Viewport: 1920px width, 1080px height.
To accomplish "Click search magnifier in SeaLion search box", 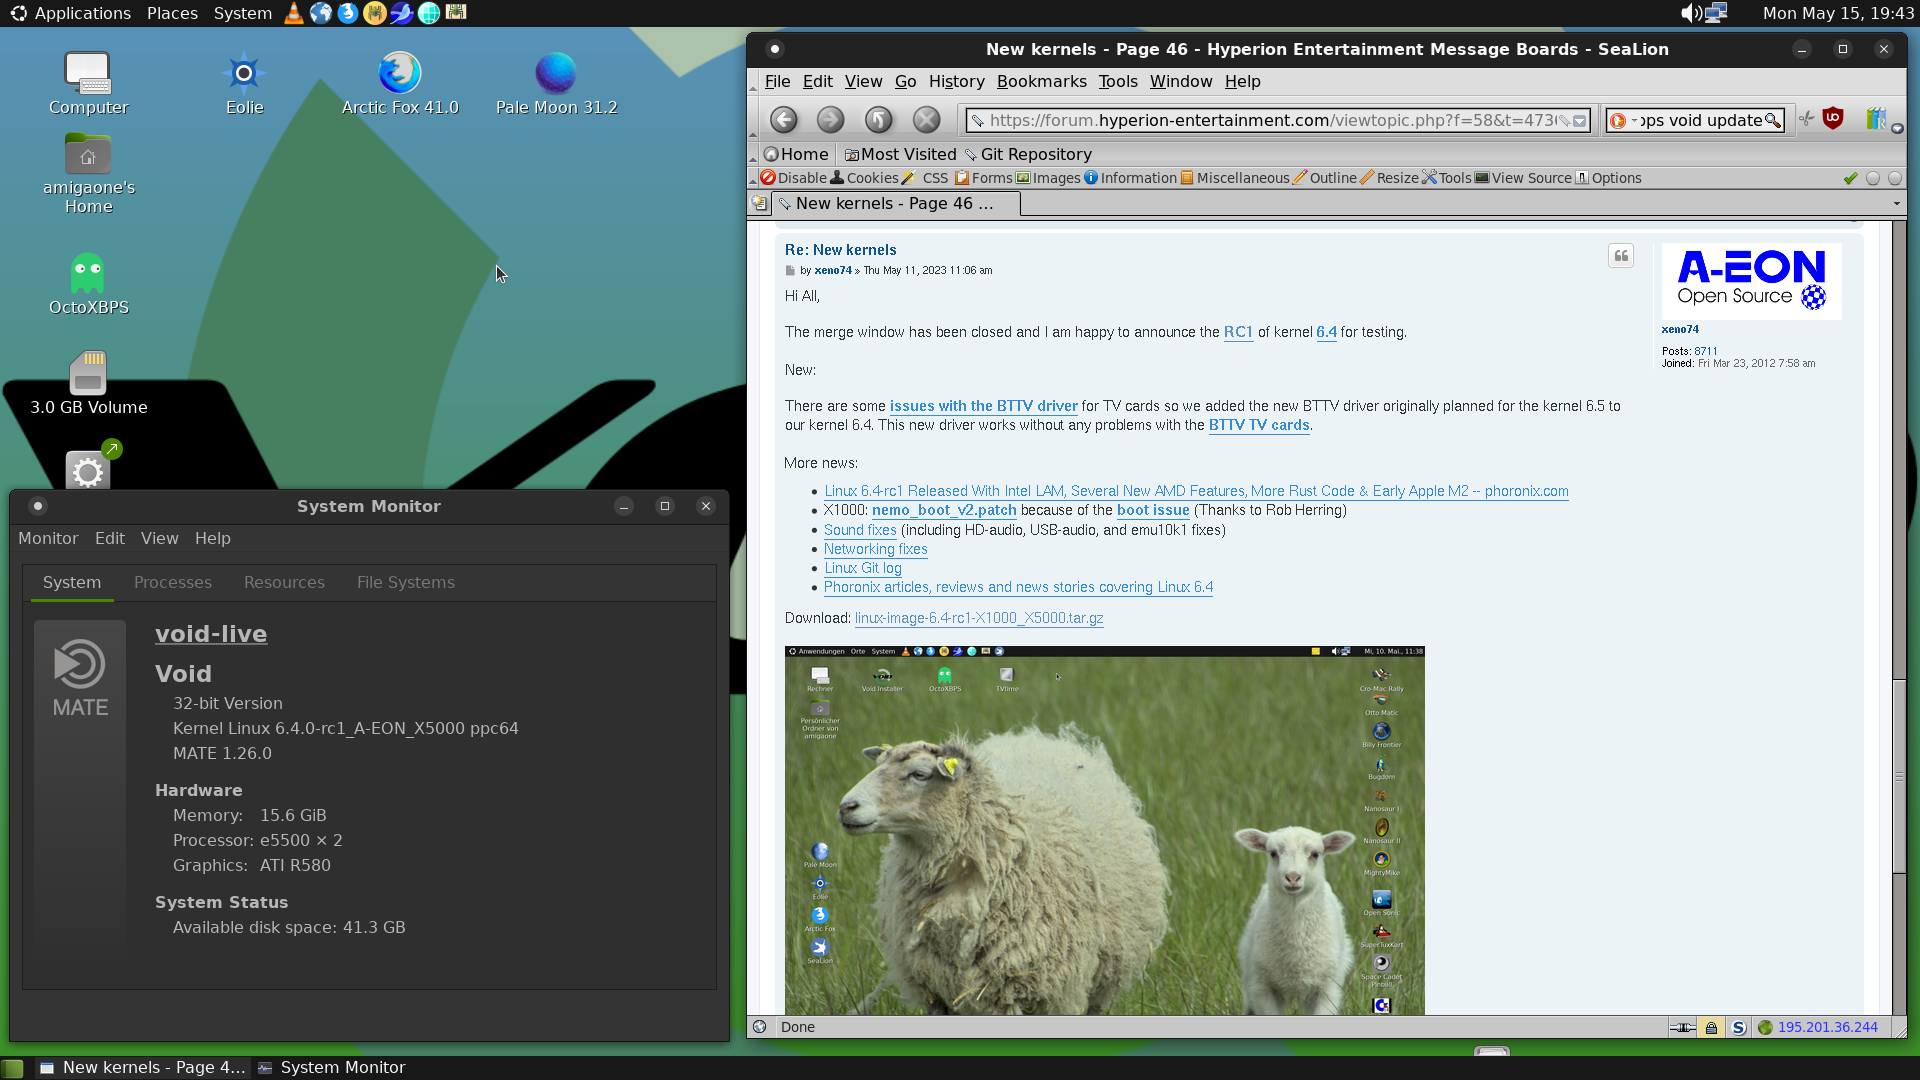I will tap(1773, 121).
